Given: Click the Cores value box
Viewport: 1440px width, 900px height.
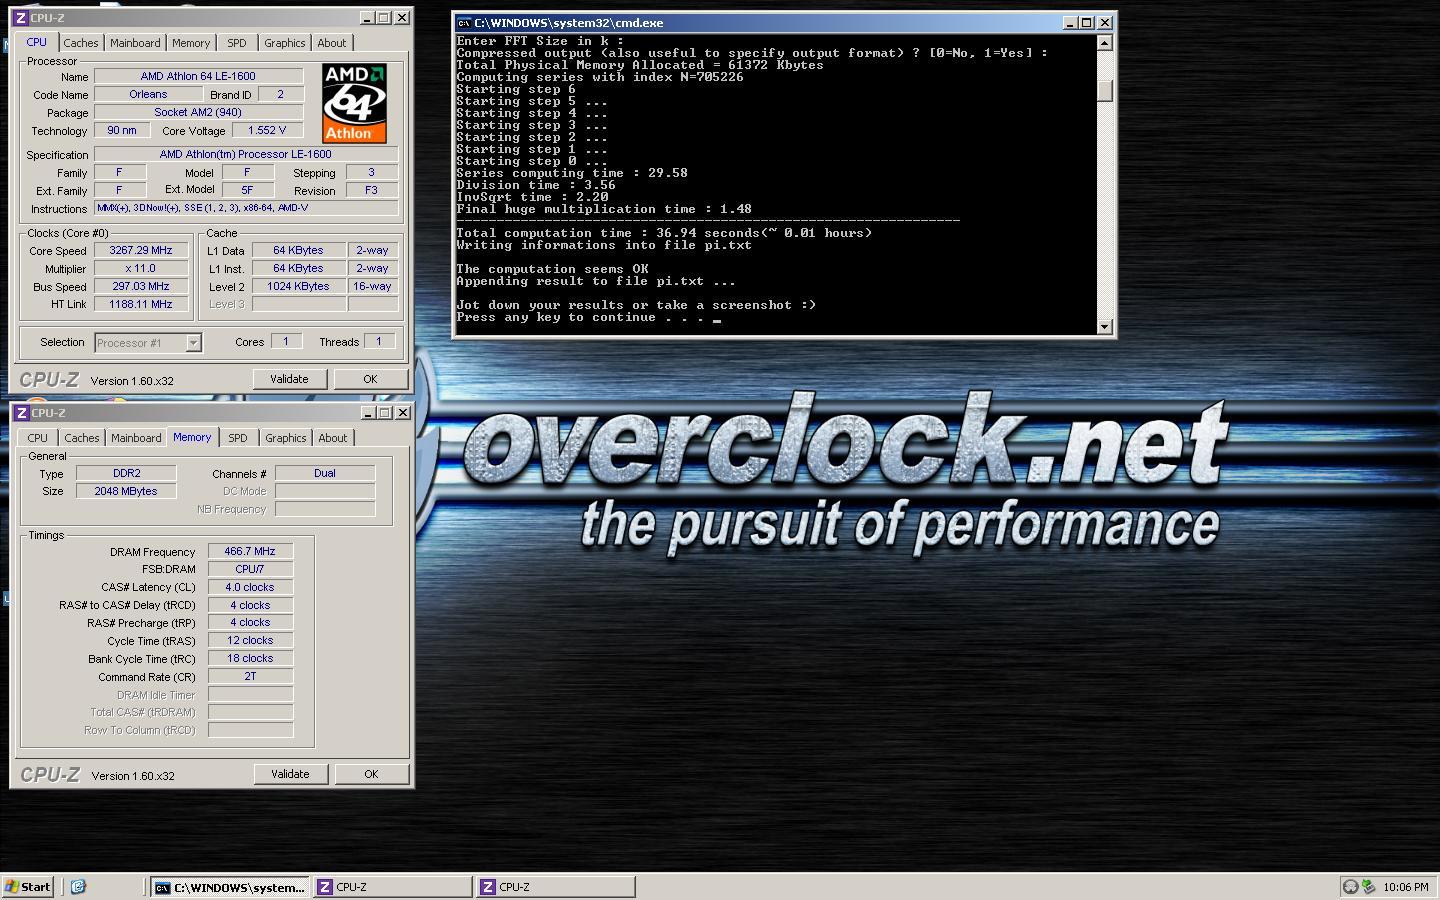Looking at the screenshot, I should [x=286, y=342].
